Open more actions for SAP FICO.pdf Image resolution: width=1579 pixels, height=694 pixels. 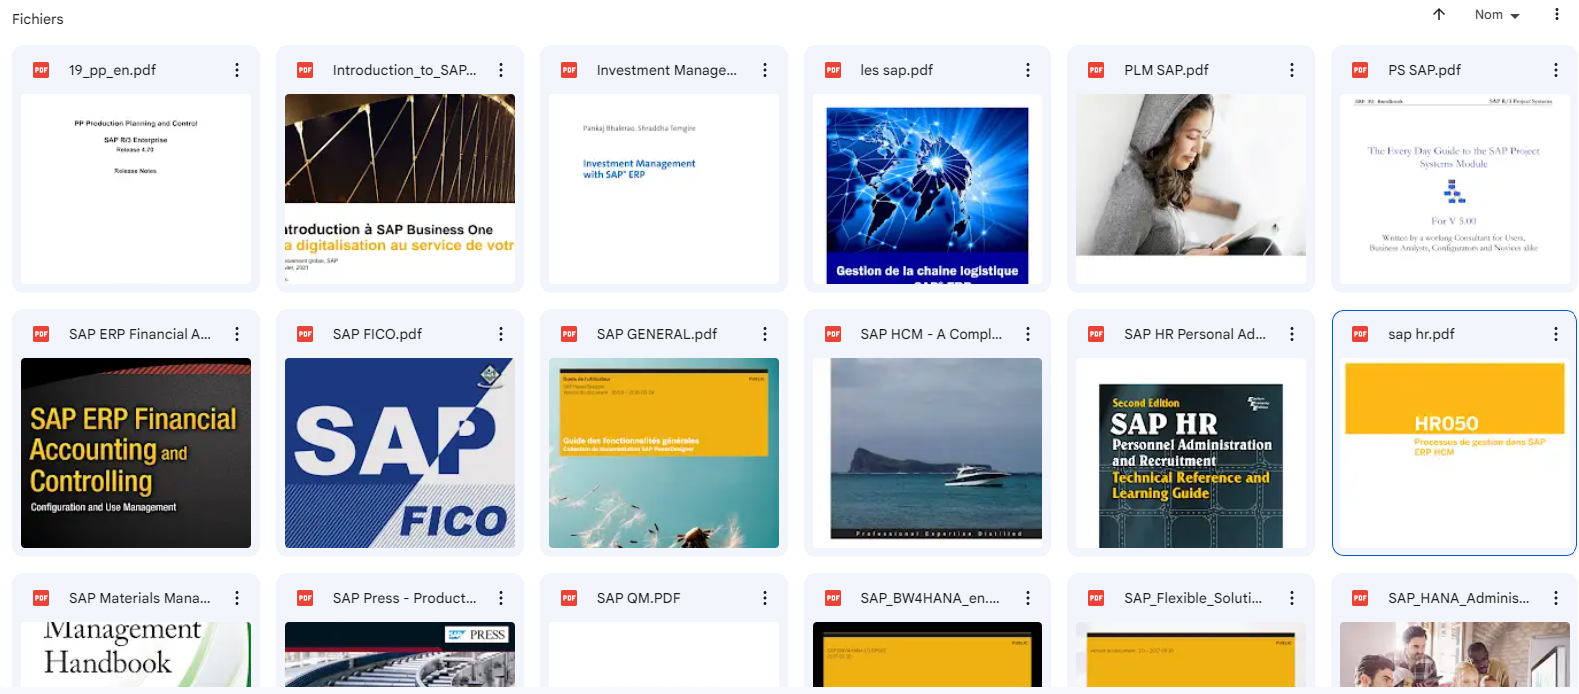(x=501, y=334)
